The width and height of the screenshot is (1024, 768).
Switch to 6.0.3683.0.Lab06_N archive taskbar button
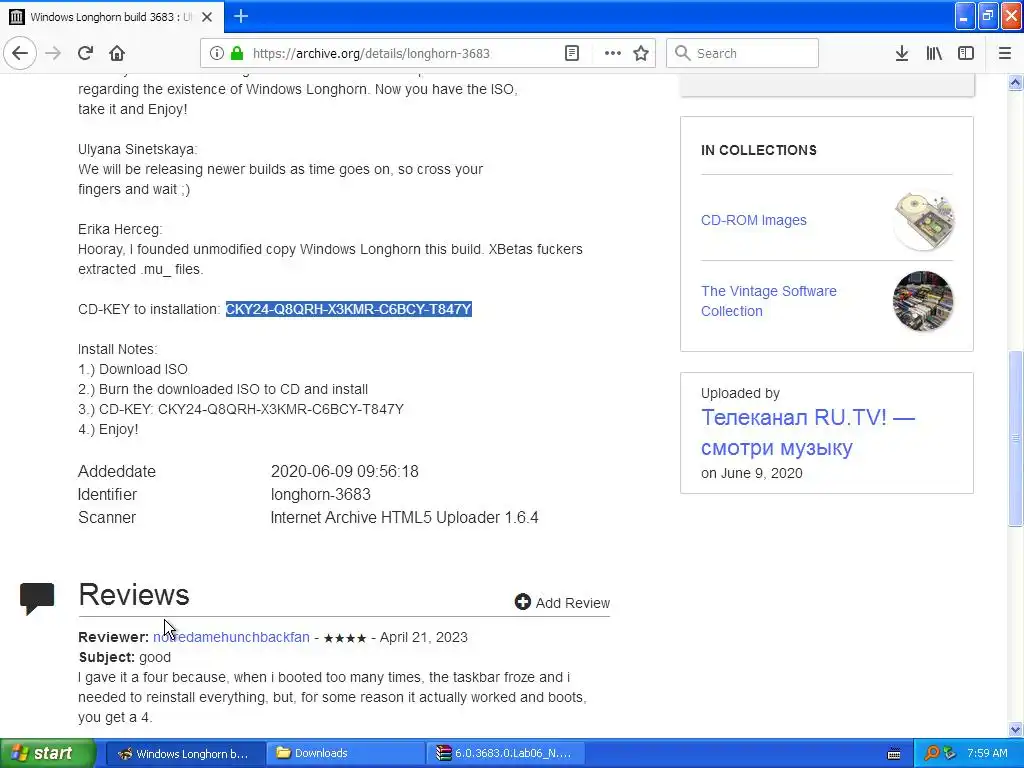tap(505, 753)
